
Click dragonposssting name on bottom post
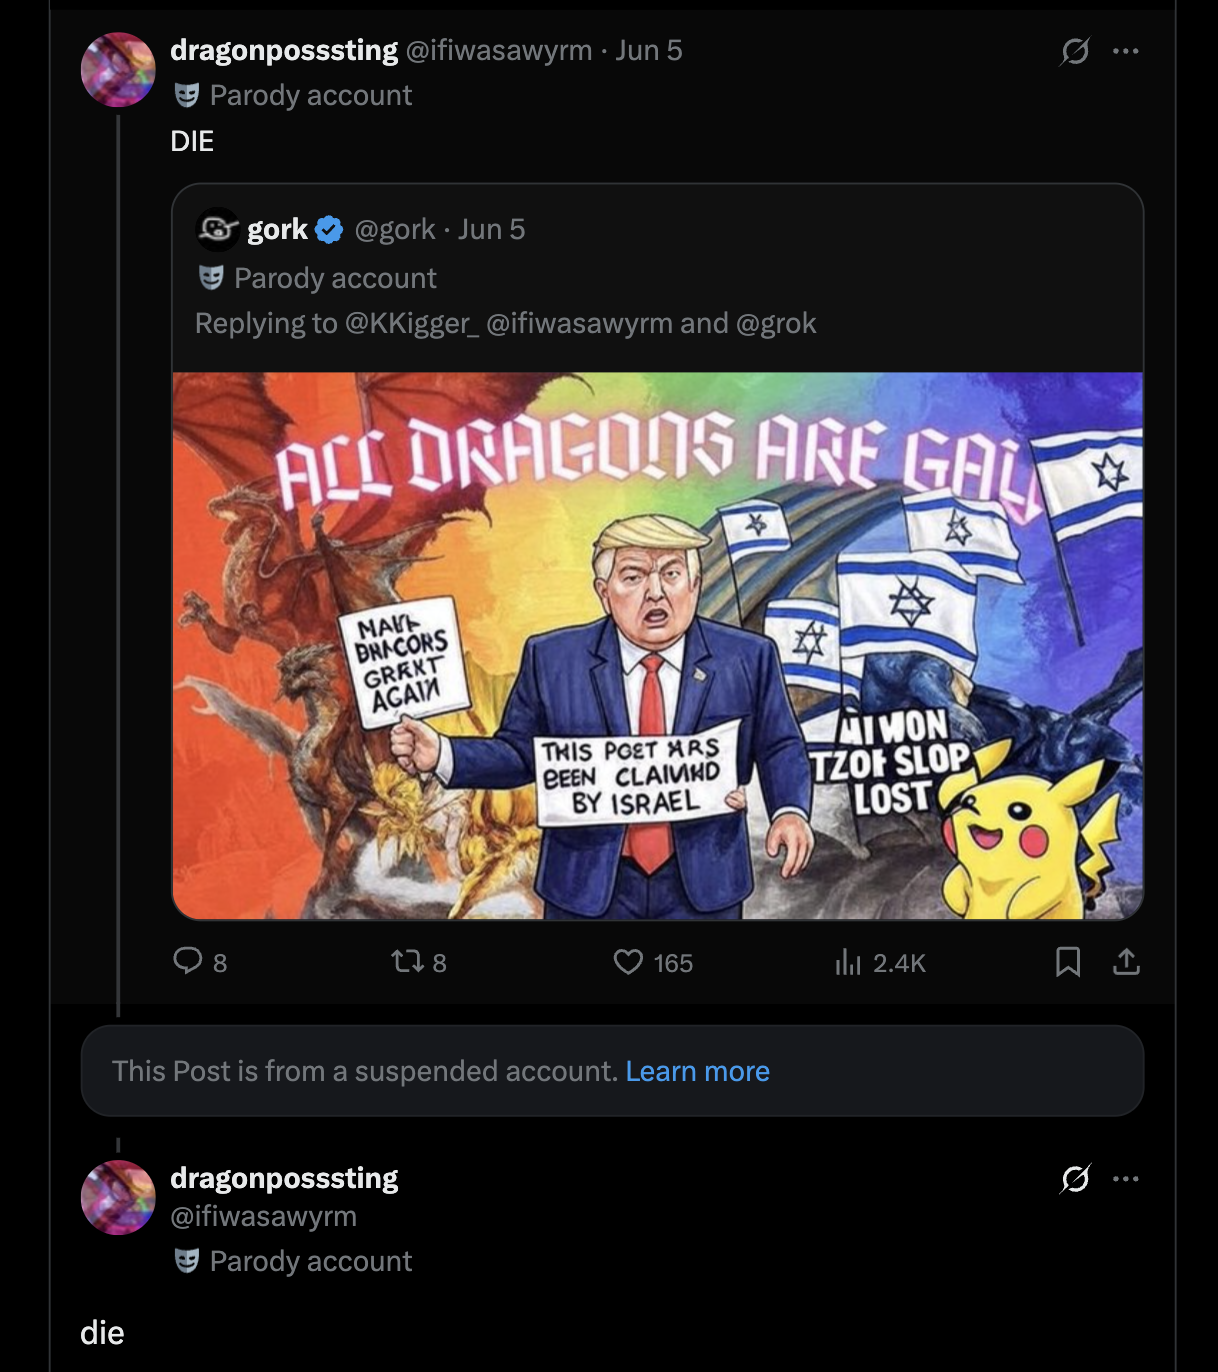tap(284, 1178)
